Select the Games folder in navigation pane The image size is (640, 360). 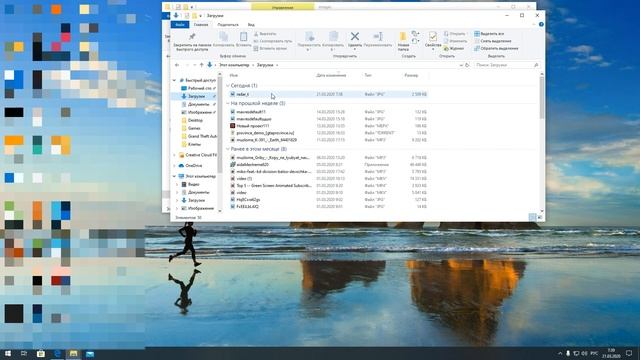coord(194,128)
